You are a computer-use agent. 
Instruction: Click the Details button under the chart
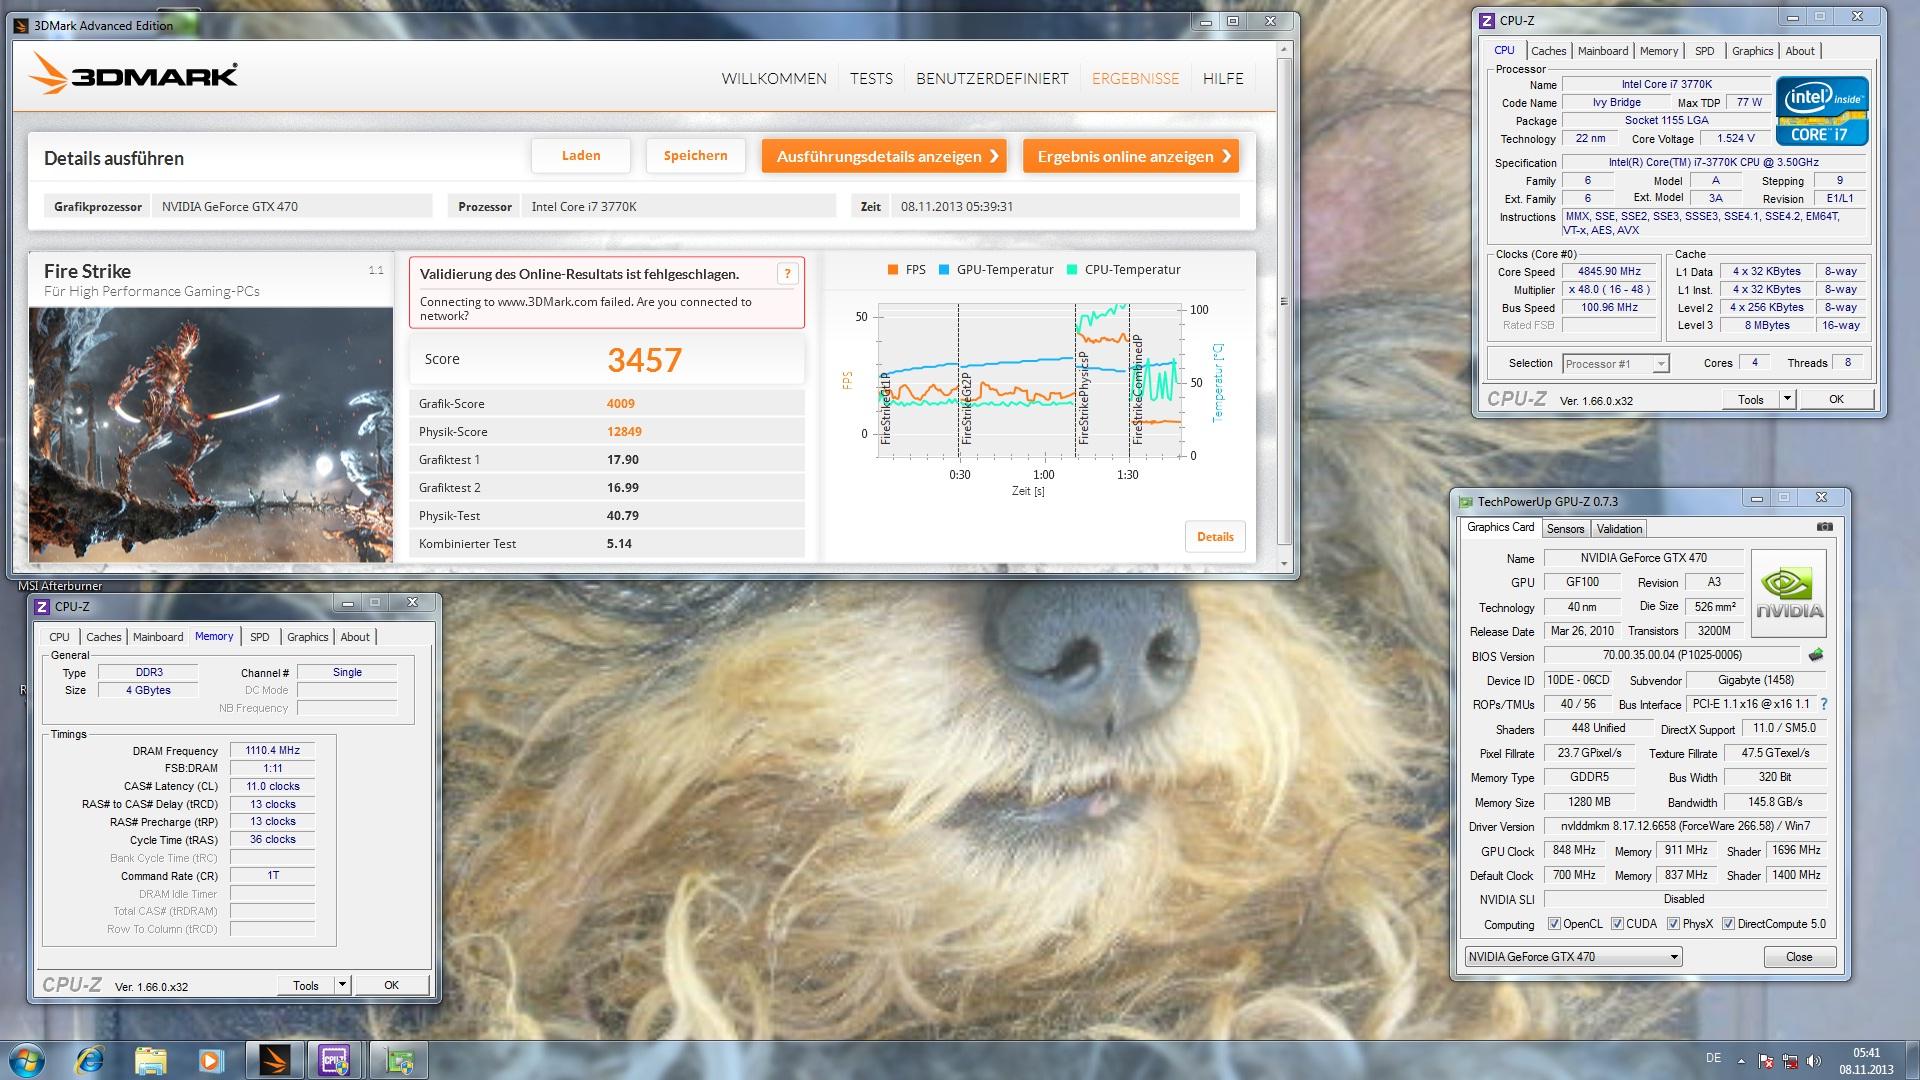tap(1215, 537)
